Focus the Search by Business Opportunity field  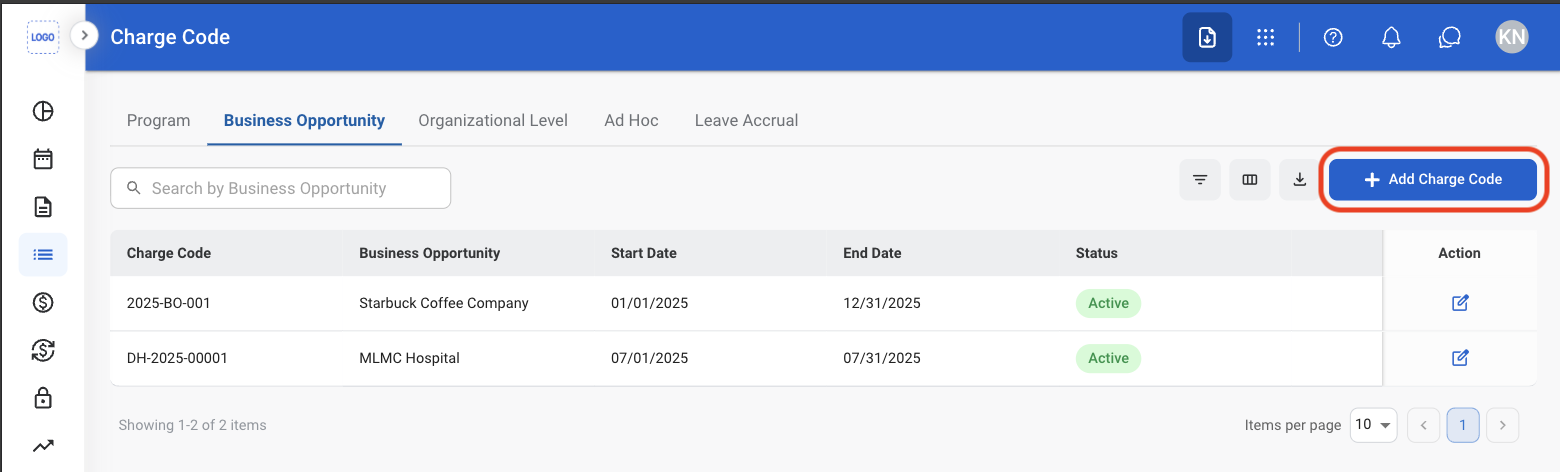[x=281, y=188]
